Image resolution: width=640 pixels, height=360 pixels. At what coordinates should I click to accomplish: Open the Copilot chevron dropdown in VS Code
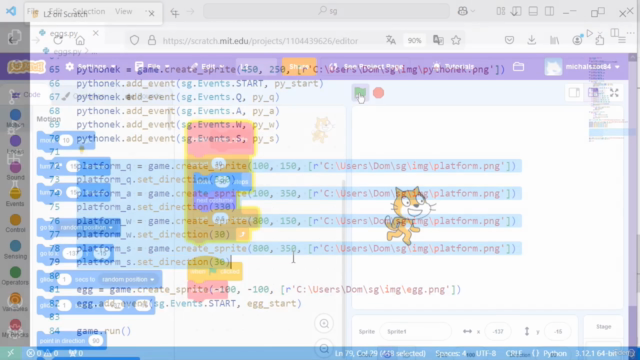pyautogui.click(x=473, y=11)
